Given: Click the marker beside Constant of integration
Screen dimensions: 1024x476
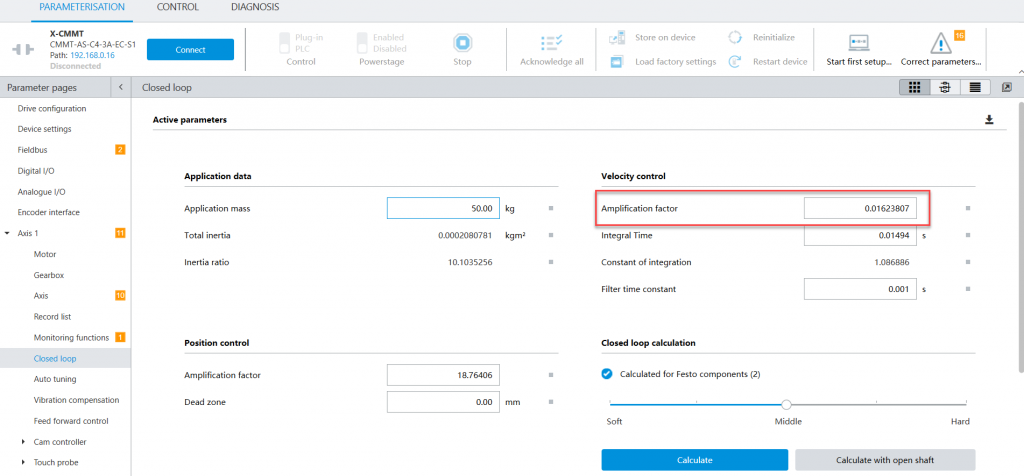Looking at the screenshot, I should [x=968, y=262].
